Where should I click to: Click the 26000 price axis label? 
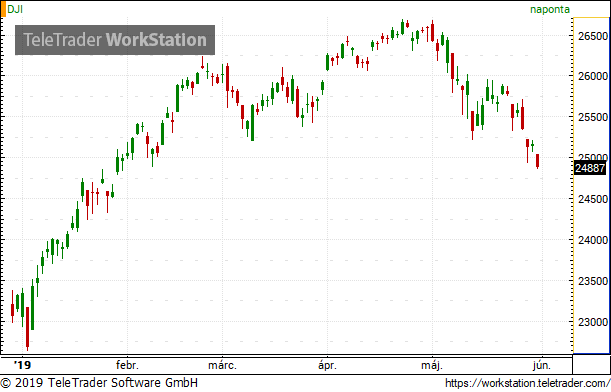[593, 76]
